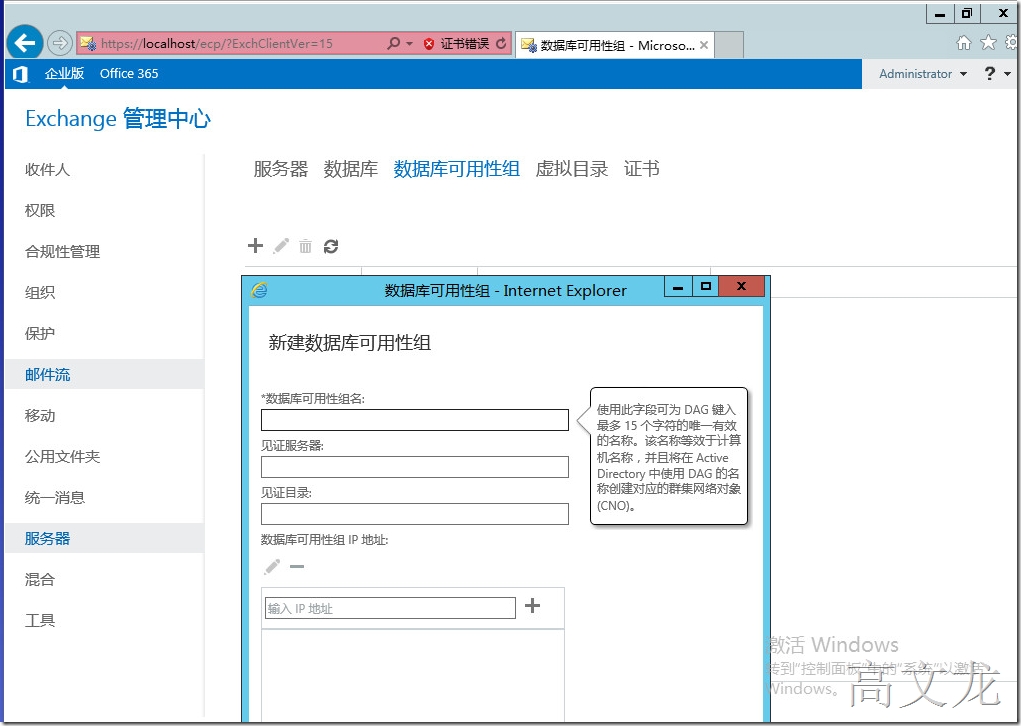Switch to the 数据库可用性组 top tab

pyautogui.click(x=456, y=169)
